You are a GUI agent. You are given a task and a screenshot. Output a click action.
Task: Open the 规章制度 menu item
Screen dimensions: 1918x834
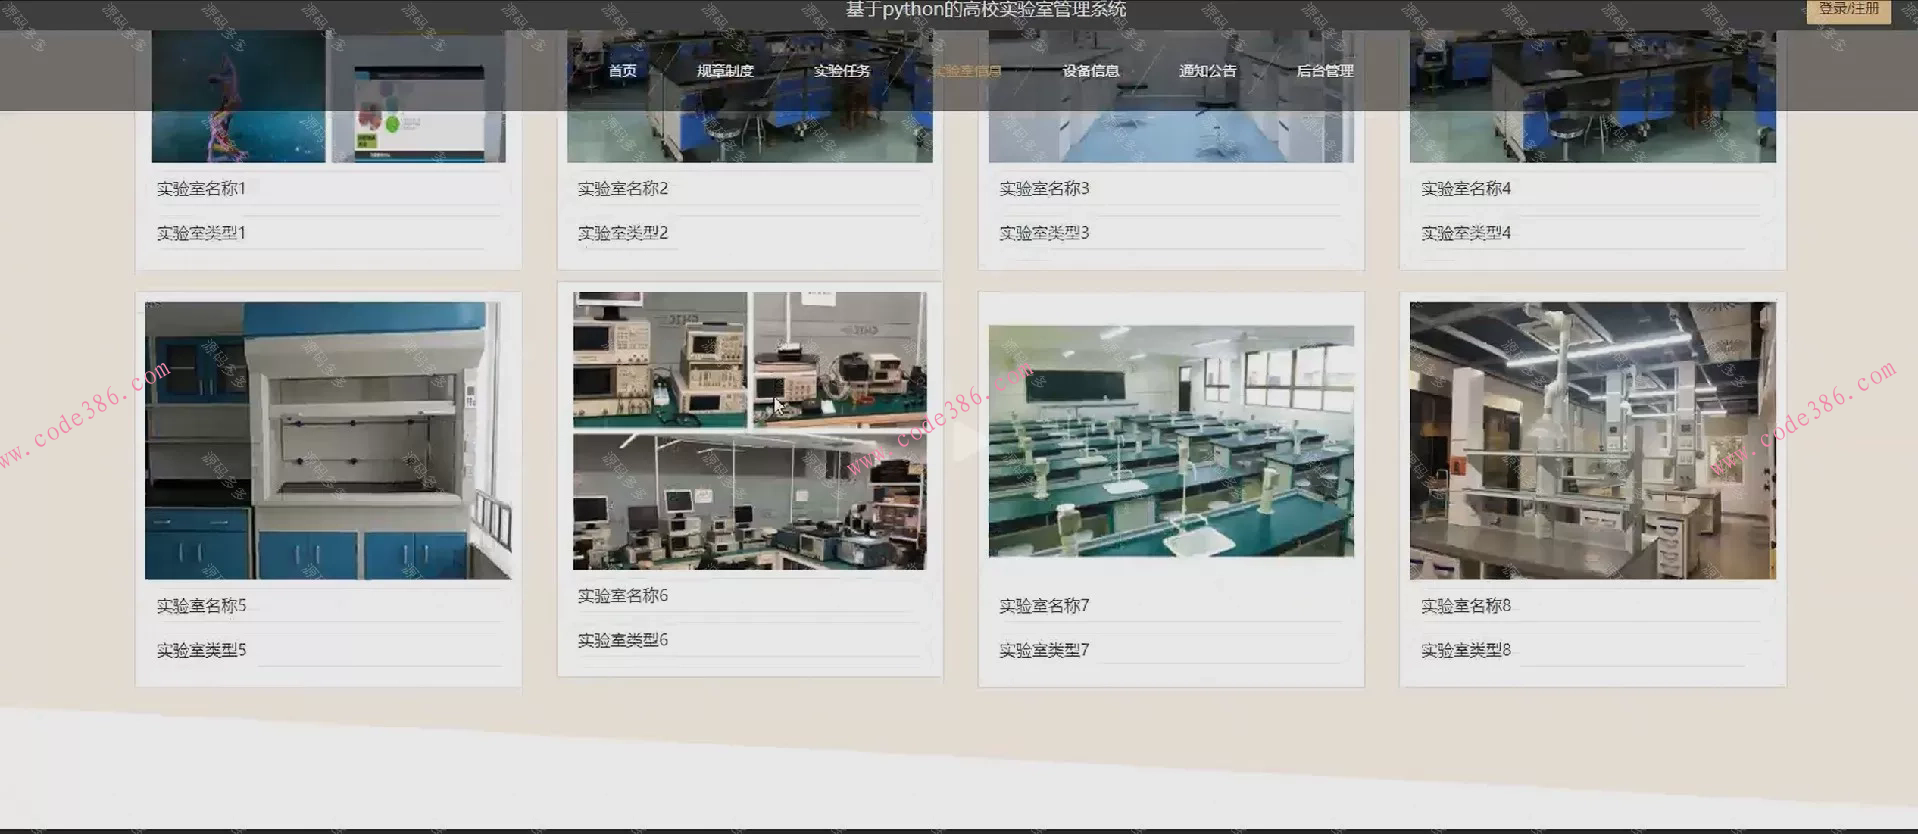(x=725, y=71)
